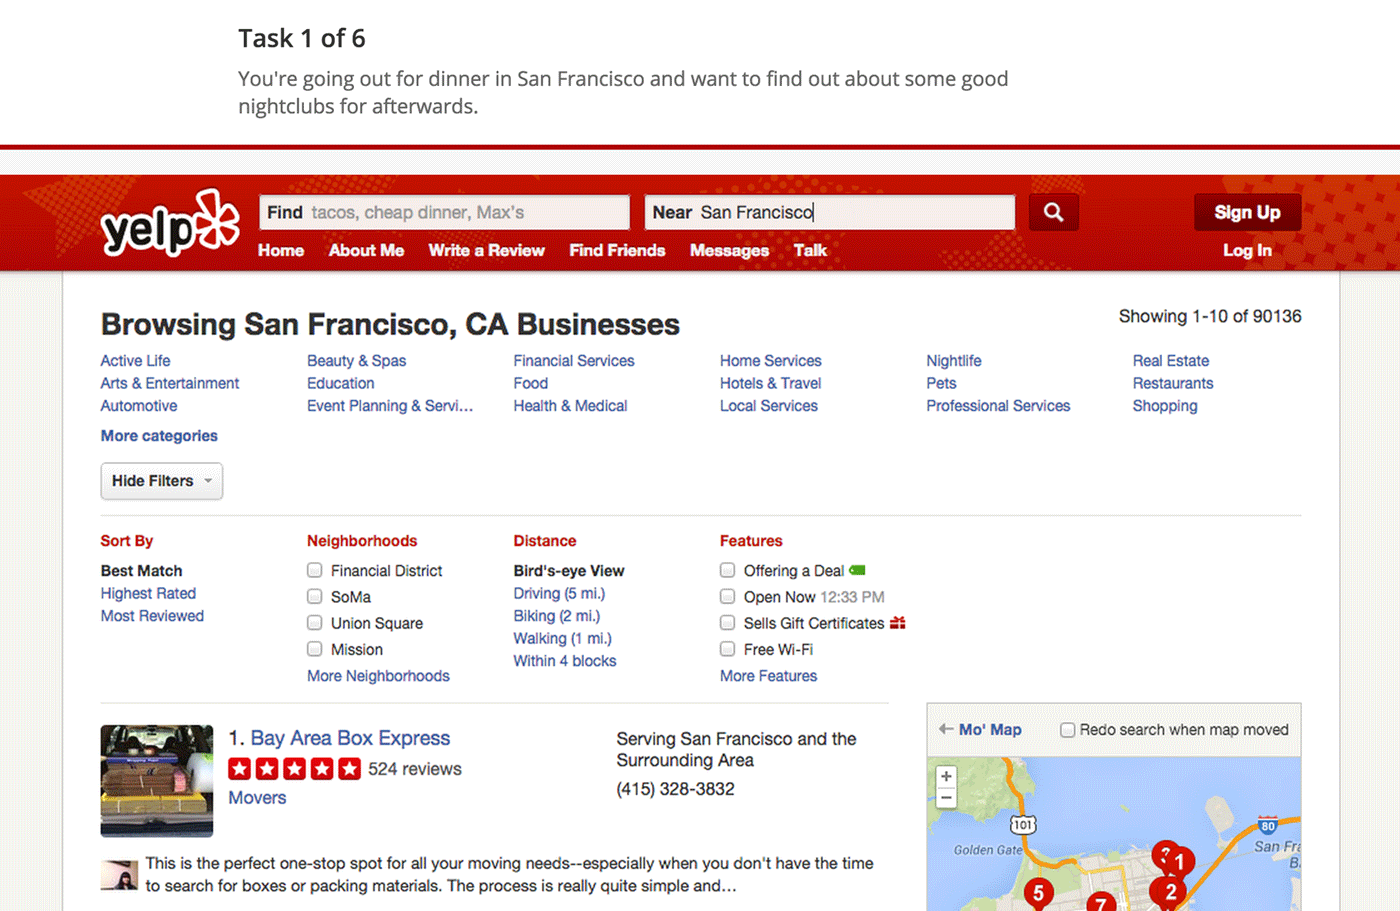
Task: Click phone number (415) 328-3832
Action: tap(675, 789)
